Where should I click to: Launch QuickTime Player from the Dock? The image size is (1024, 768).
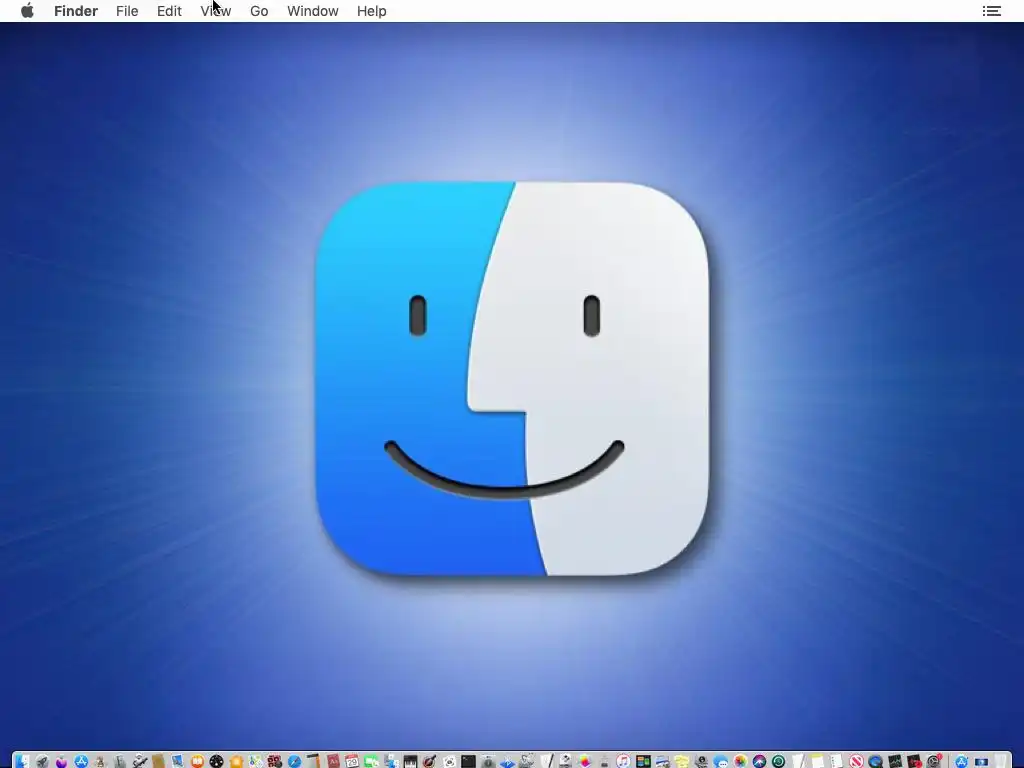pyautogui.click(x=875, y=761)
